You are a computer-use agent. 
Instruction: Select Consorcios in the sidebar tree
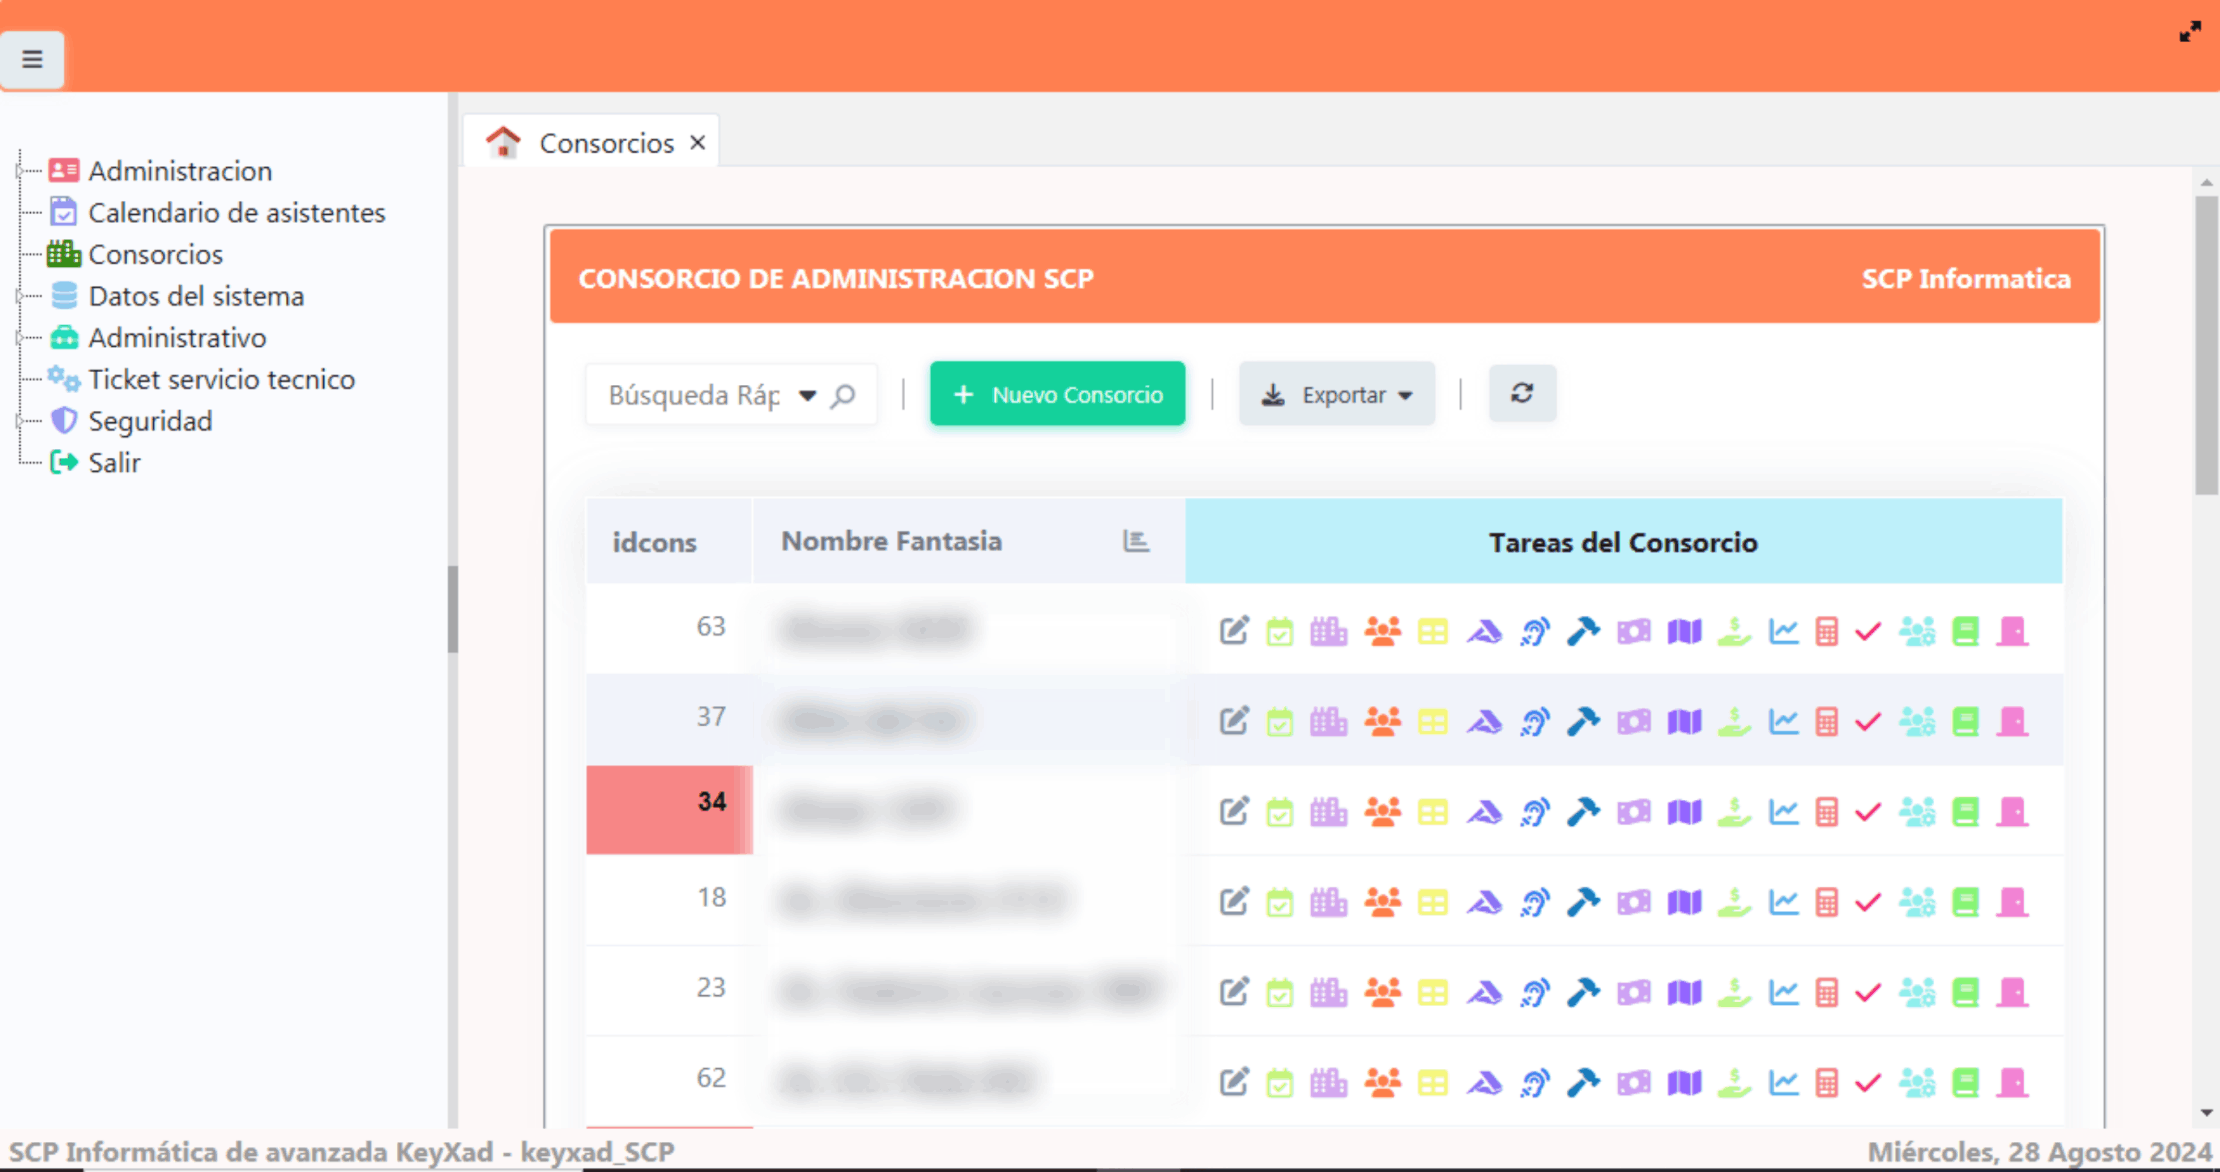(155, 254)
